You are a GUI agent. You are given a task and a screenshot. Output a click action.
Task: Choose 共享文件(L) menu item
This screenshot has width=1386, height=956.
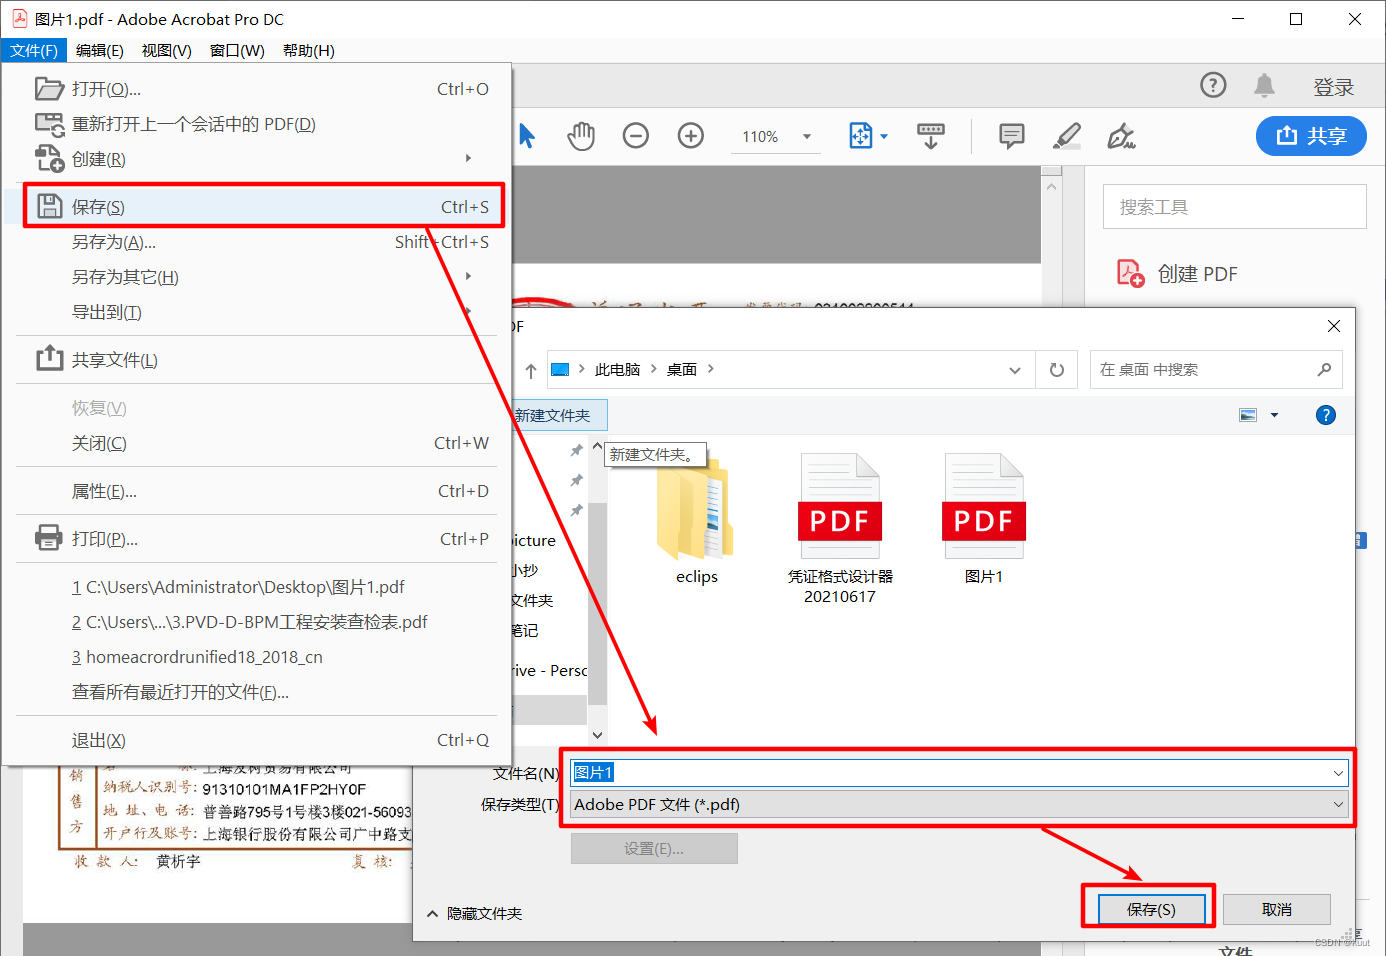click(x=257, y=359)
